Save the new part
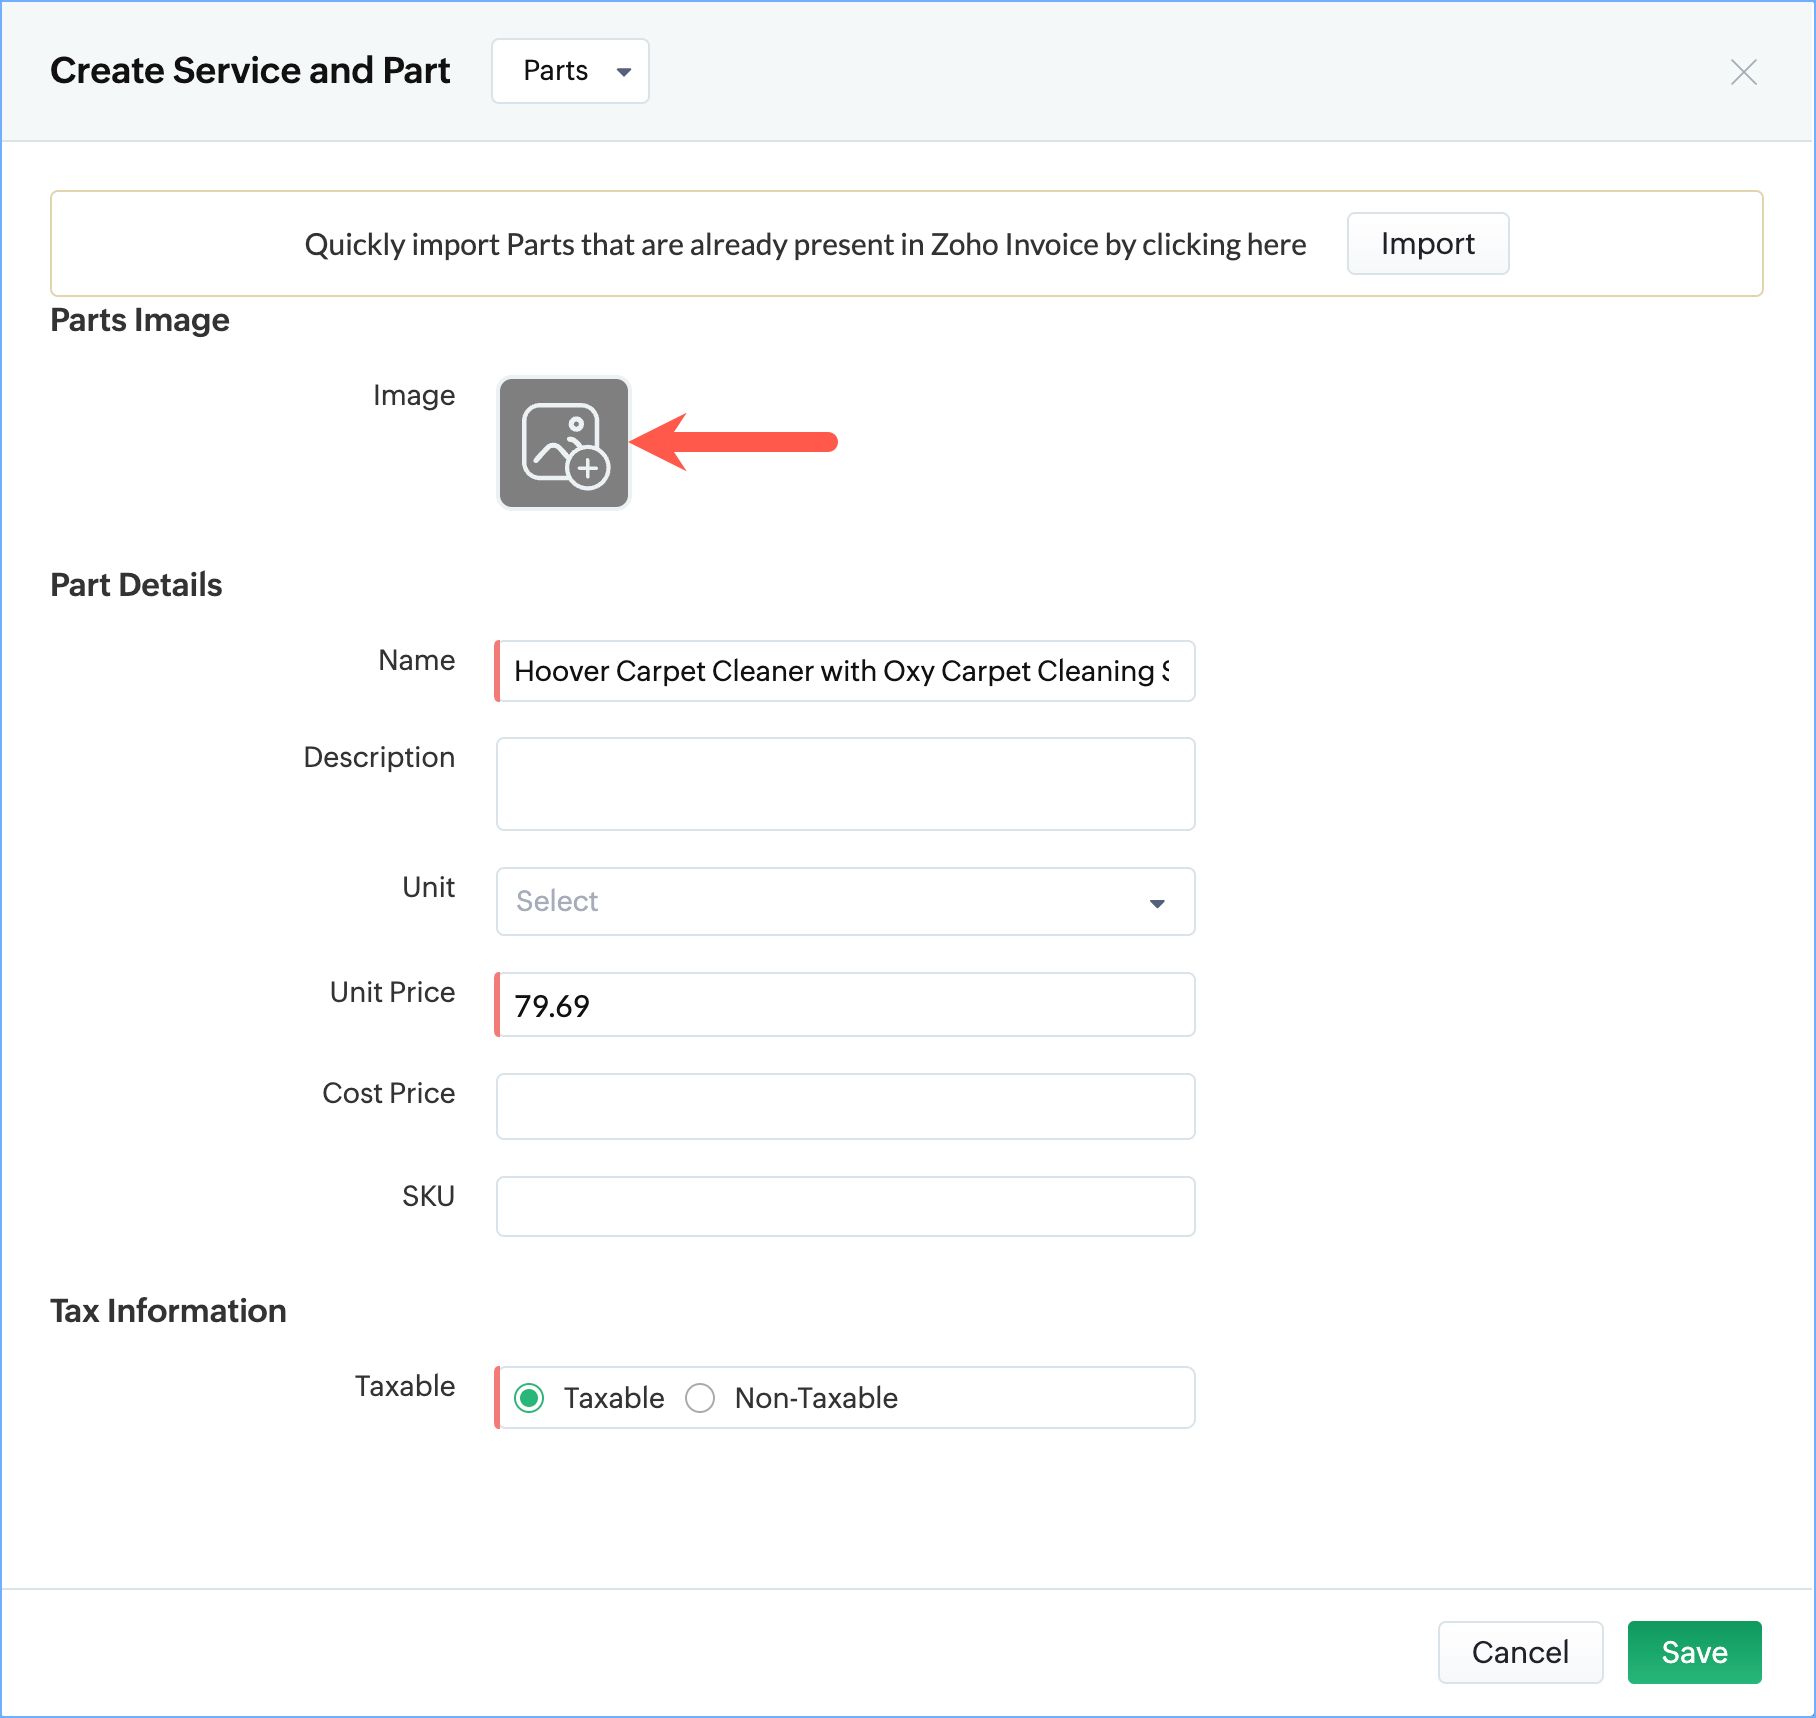The image size is (1816, 1718). click(1694, 1652)
